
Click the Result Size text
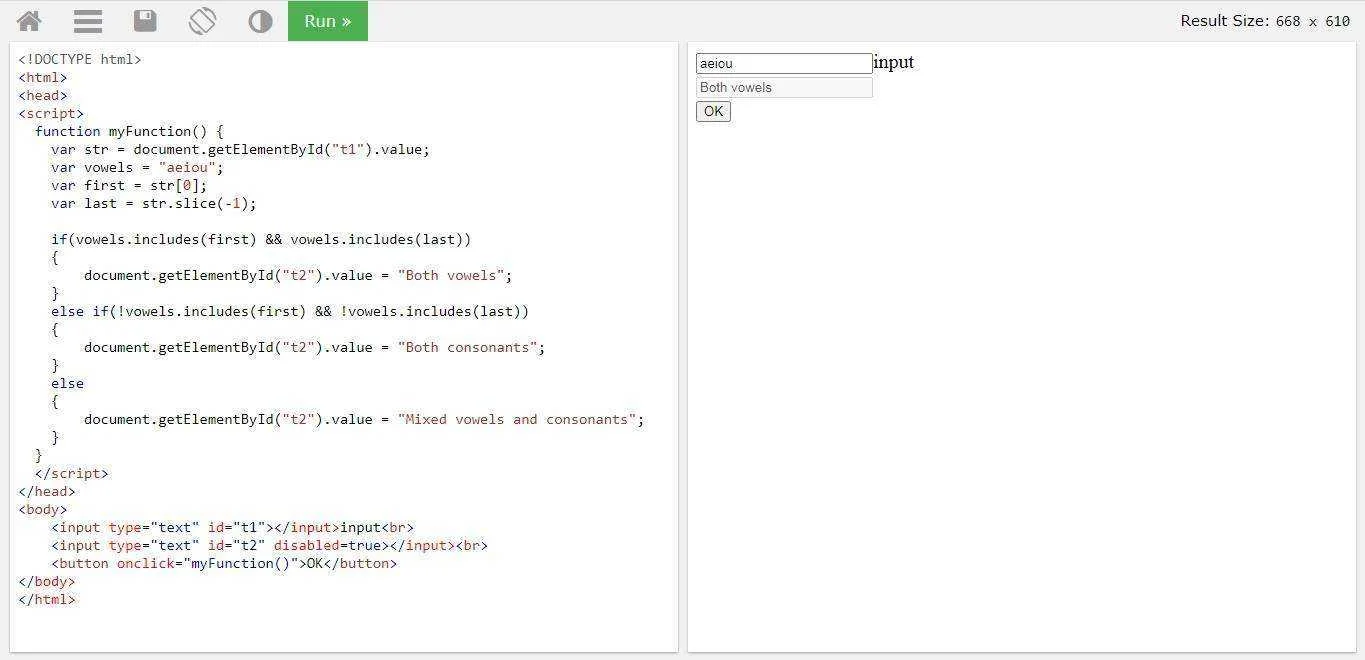coord(1265,21)
